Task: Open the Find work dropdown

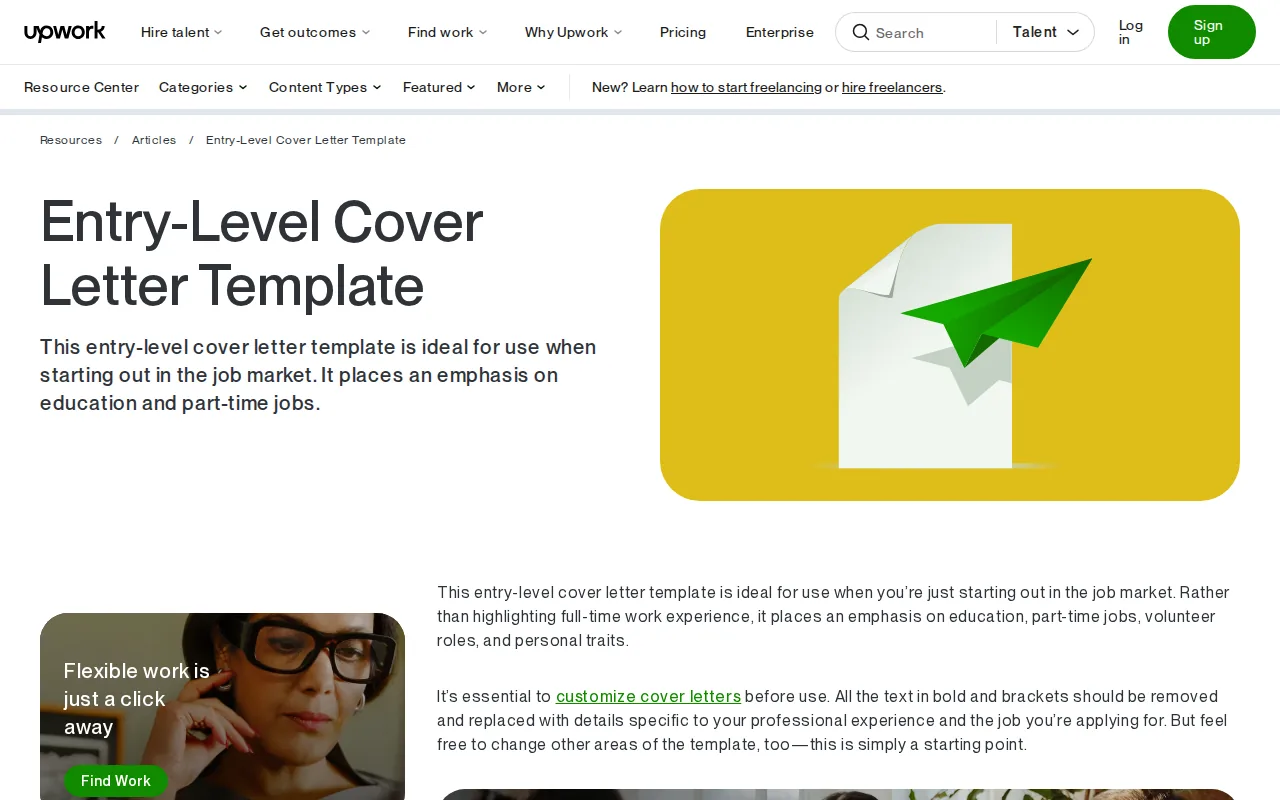Action: click(x=448, y=32)
